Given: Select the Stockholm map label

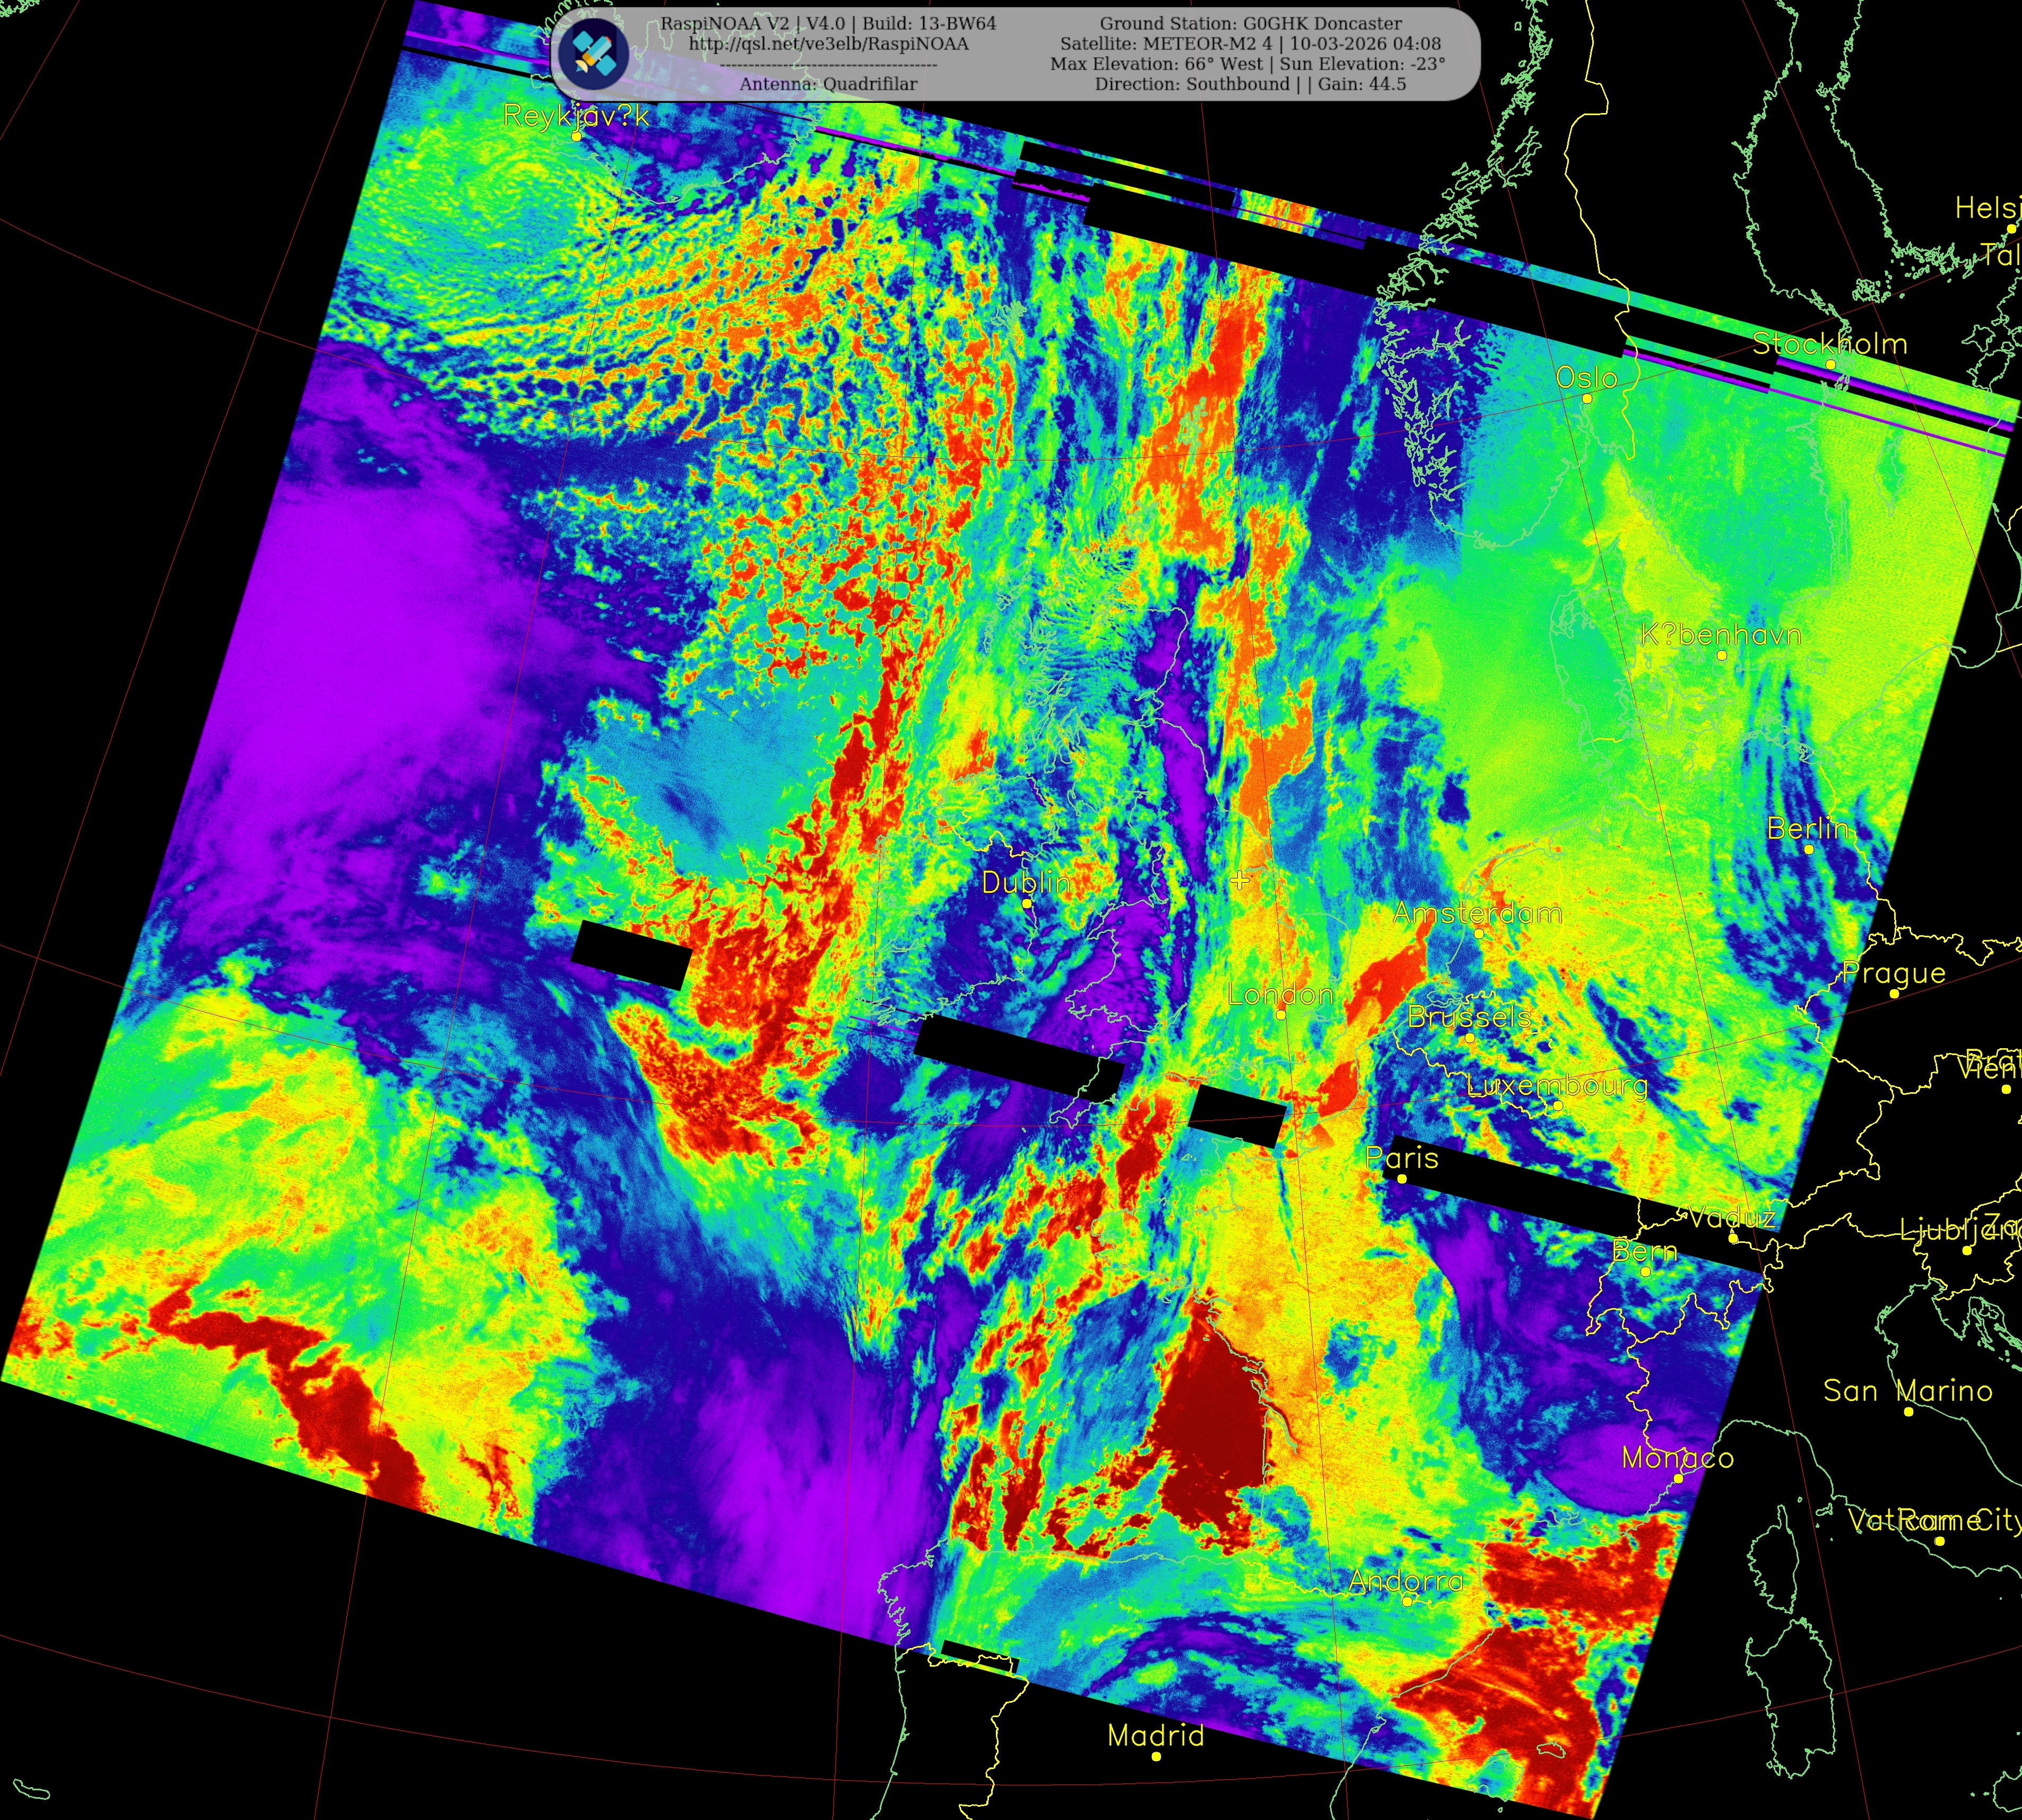Looking at the screenshot, I should point(1829,344).
